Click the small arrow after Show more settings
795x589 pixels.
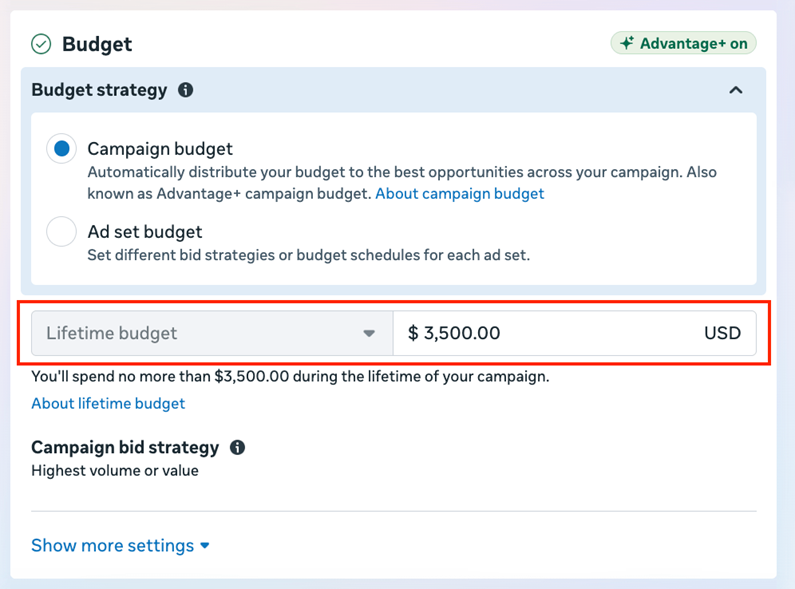coord(205,546)
